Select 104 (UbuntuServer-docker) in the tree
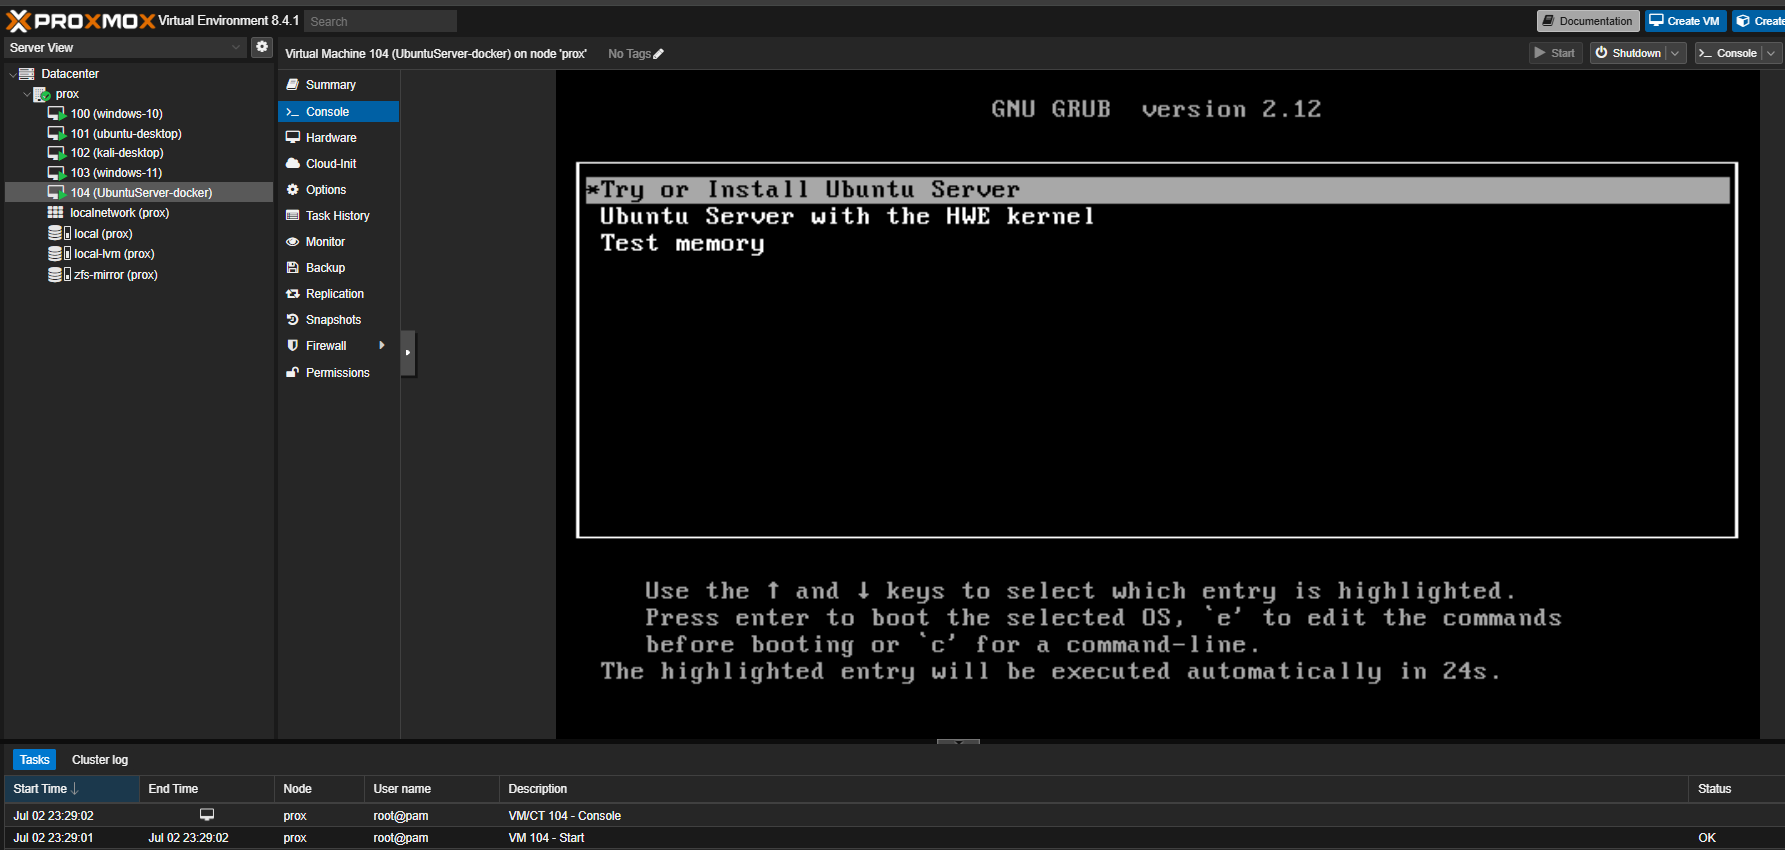Screen dimensions: 1785x850 point(139,193)
